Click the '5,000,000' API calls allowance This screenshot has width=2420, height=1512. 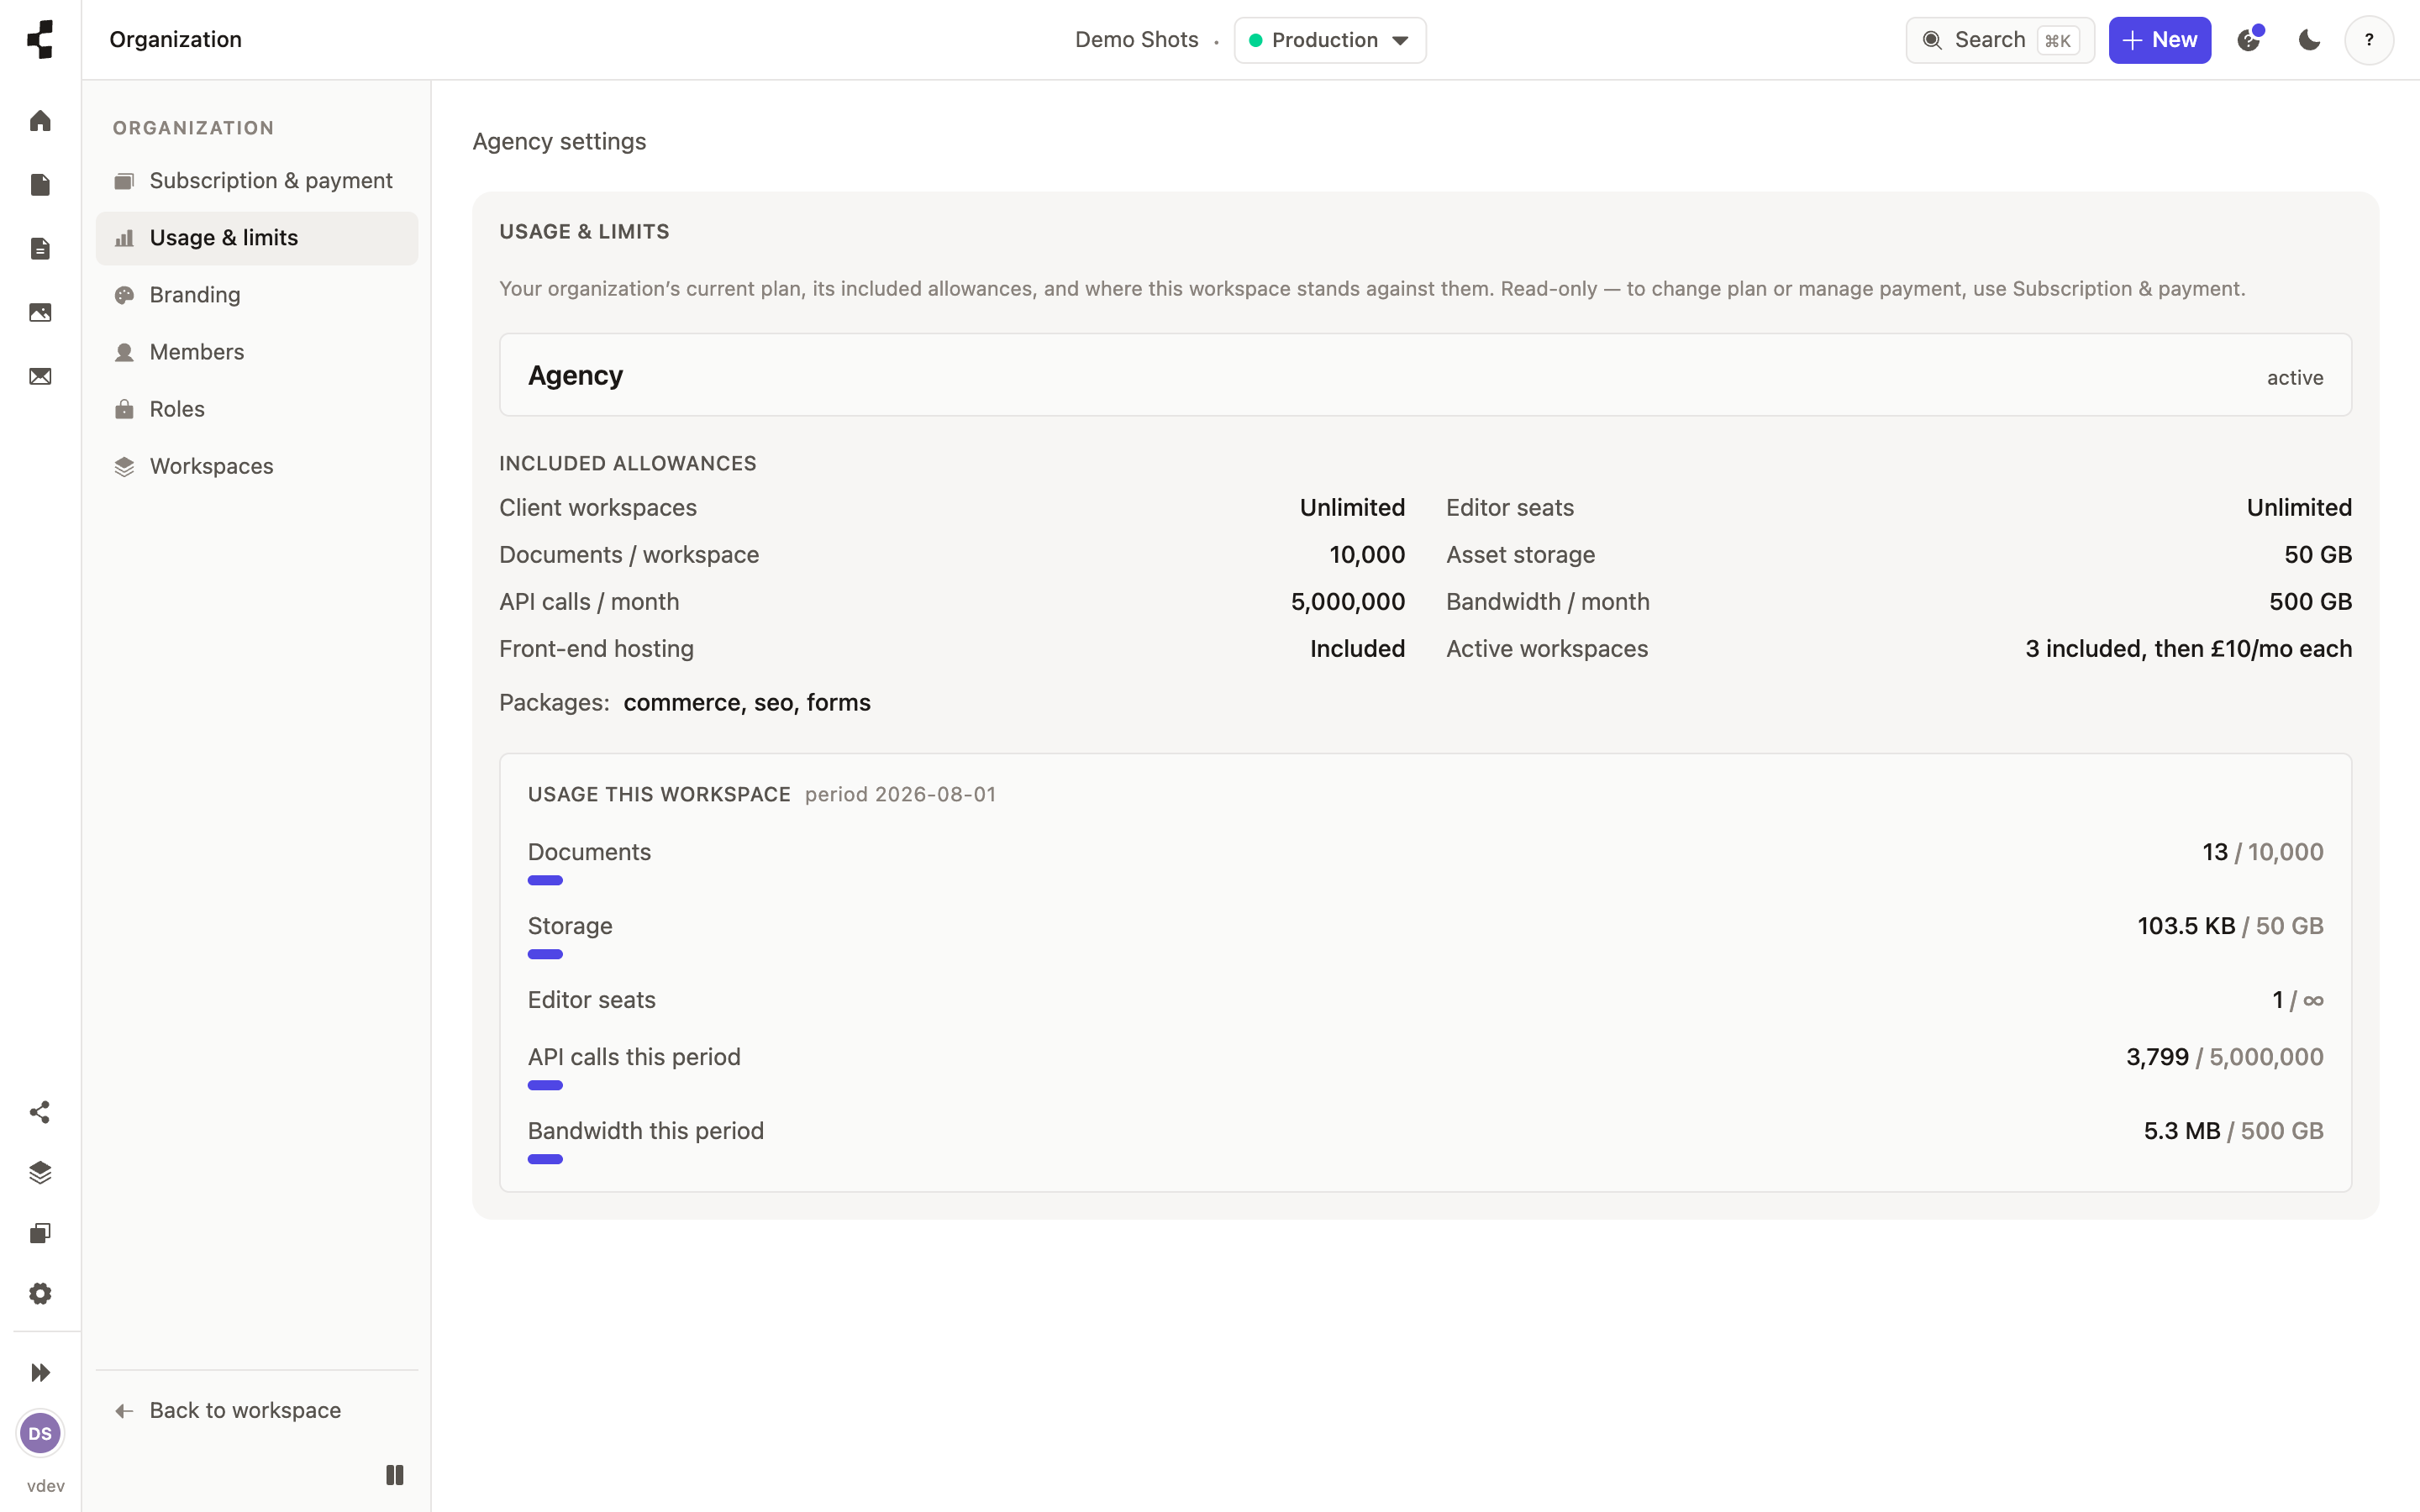tap(1347, 602)
